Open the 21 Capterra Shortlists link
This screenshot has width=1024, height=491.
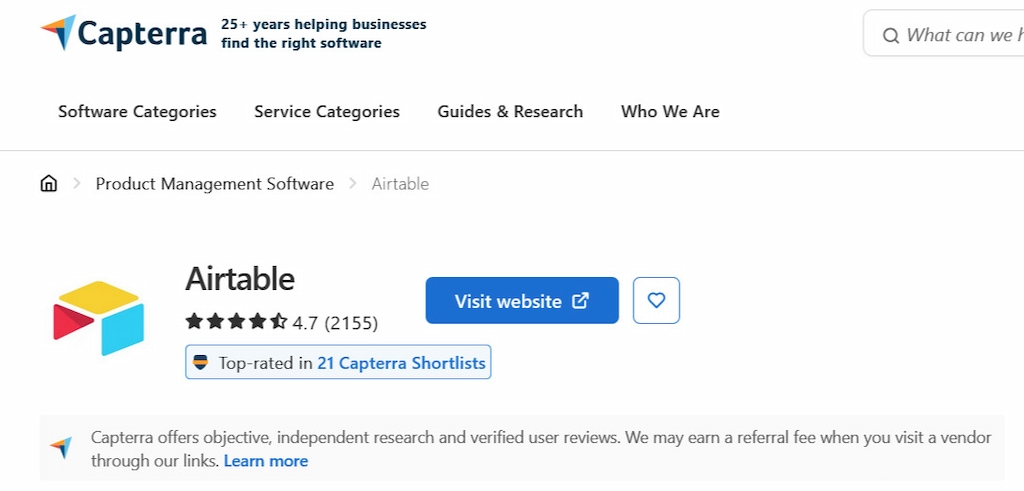click(401, 363)
